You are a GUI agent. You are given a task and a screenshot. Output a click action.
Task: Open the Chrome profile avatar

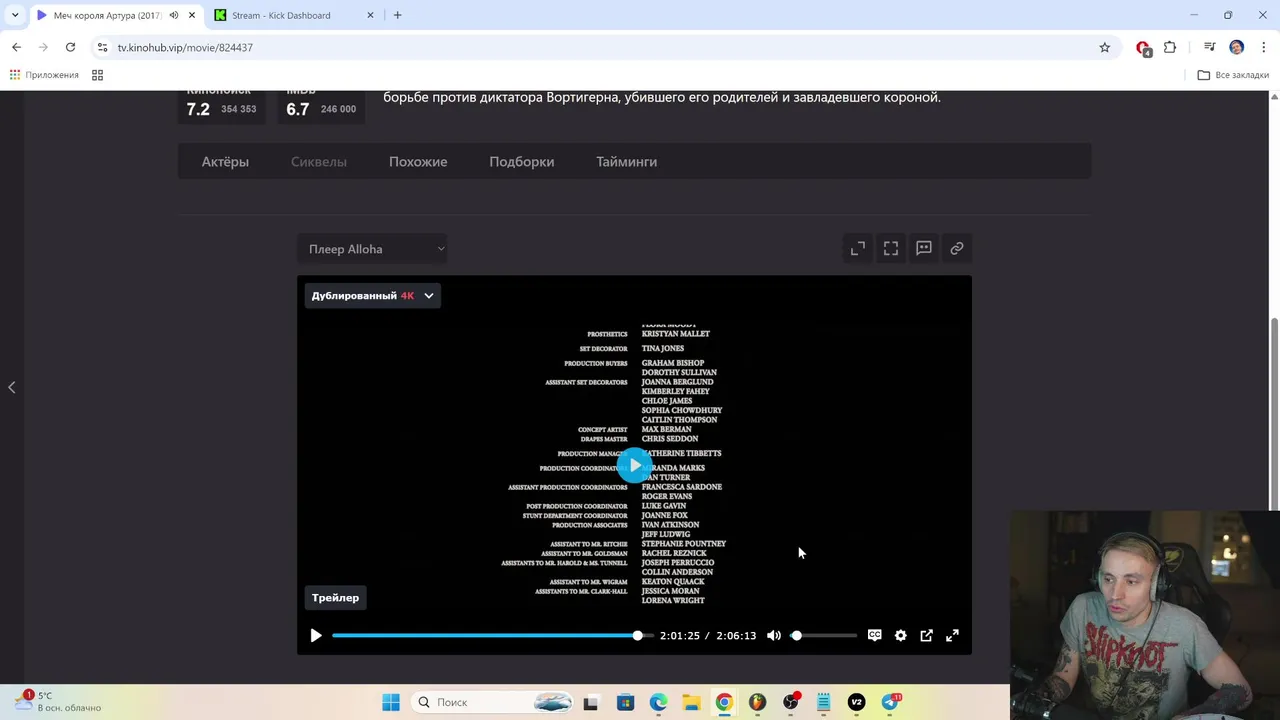(x=1237, y=47)
